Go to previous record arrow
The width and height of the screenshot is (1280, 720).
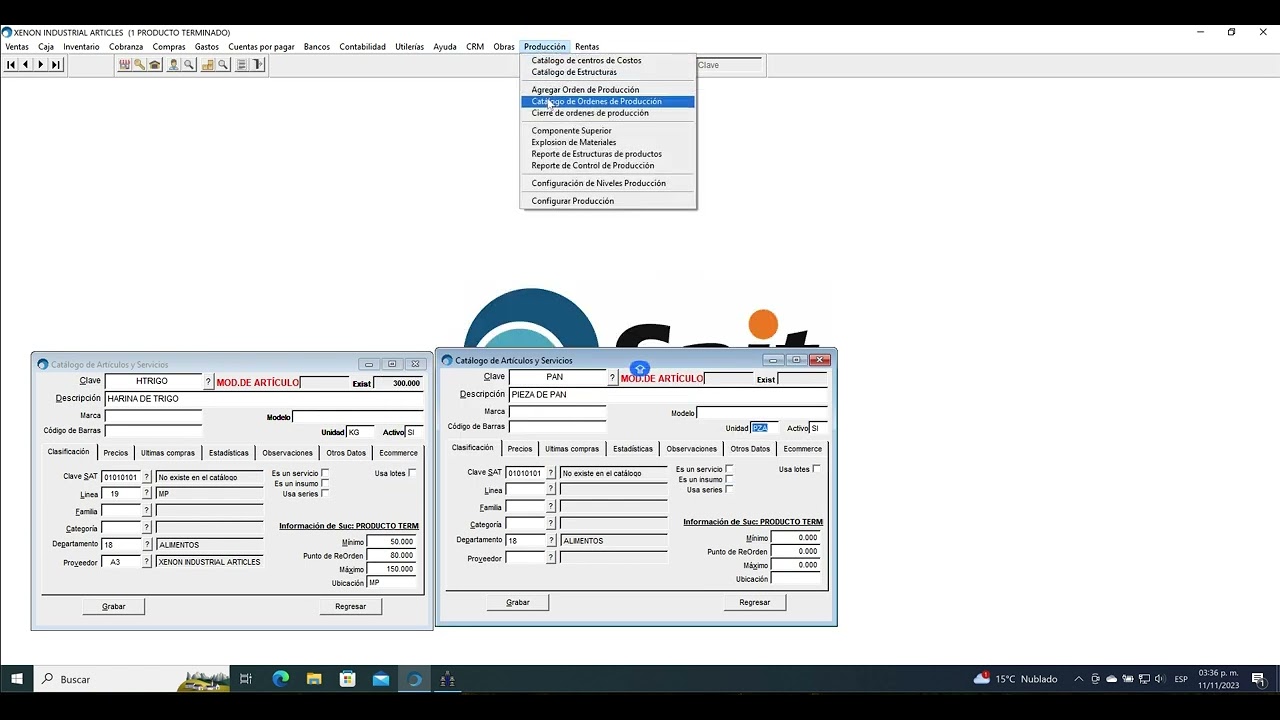pyautogui.click(x=26, y=65)
